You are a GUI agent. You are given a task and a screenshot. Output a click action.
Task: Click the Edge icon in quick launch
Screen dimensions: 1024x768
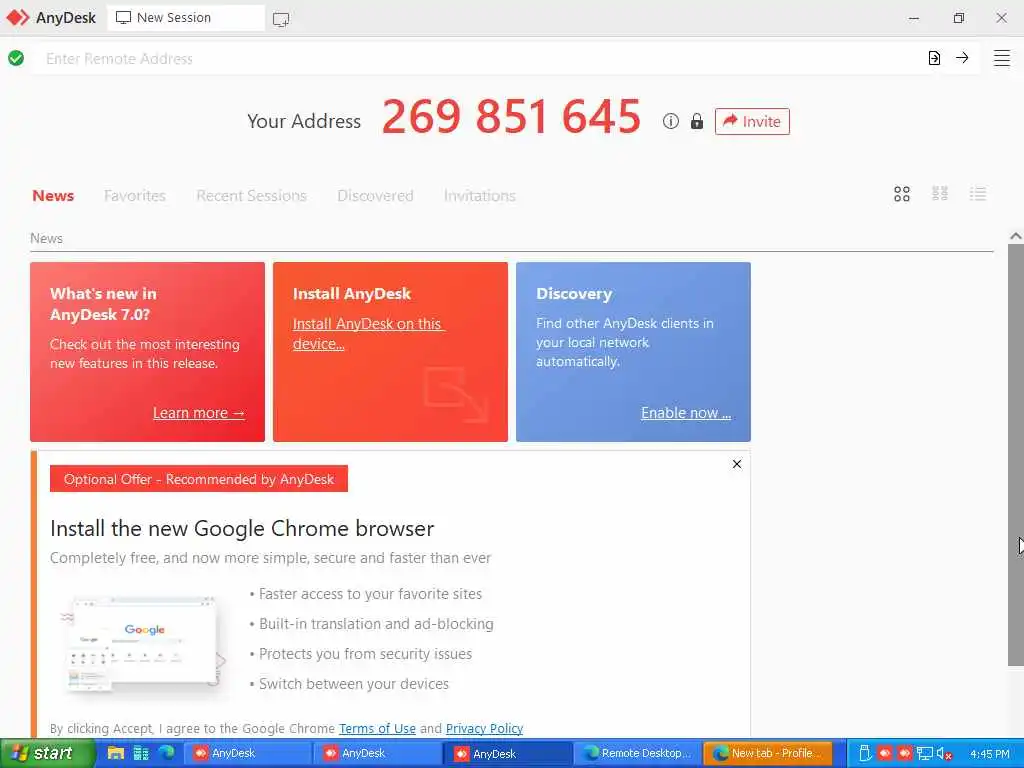click(x=167, y=753)
